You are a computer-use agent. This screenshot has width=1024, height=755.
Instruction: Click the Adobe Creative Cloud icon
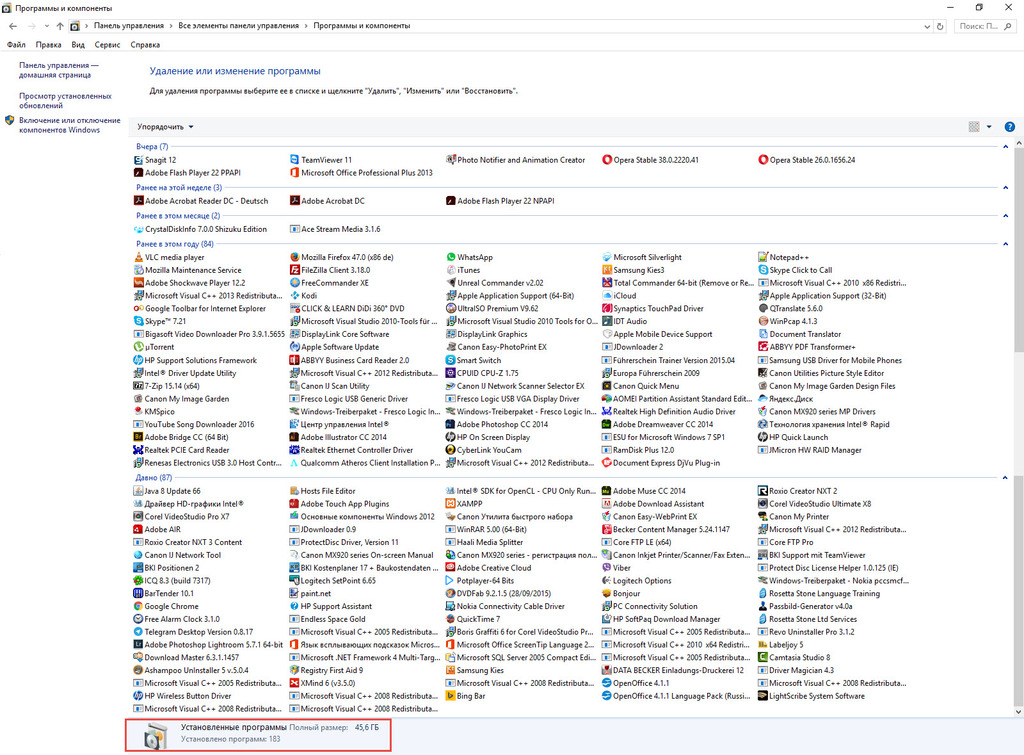point(450,568)
